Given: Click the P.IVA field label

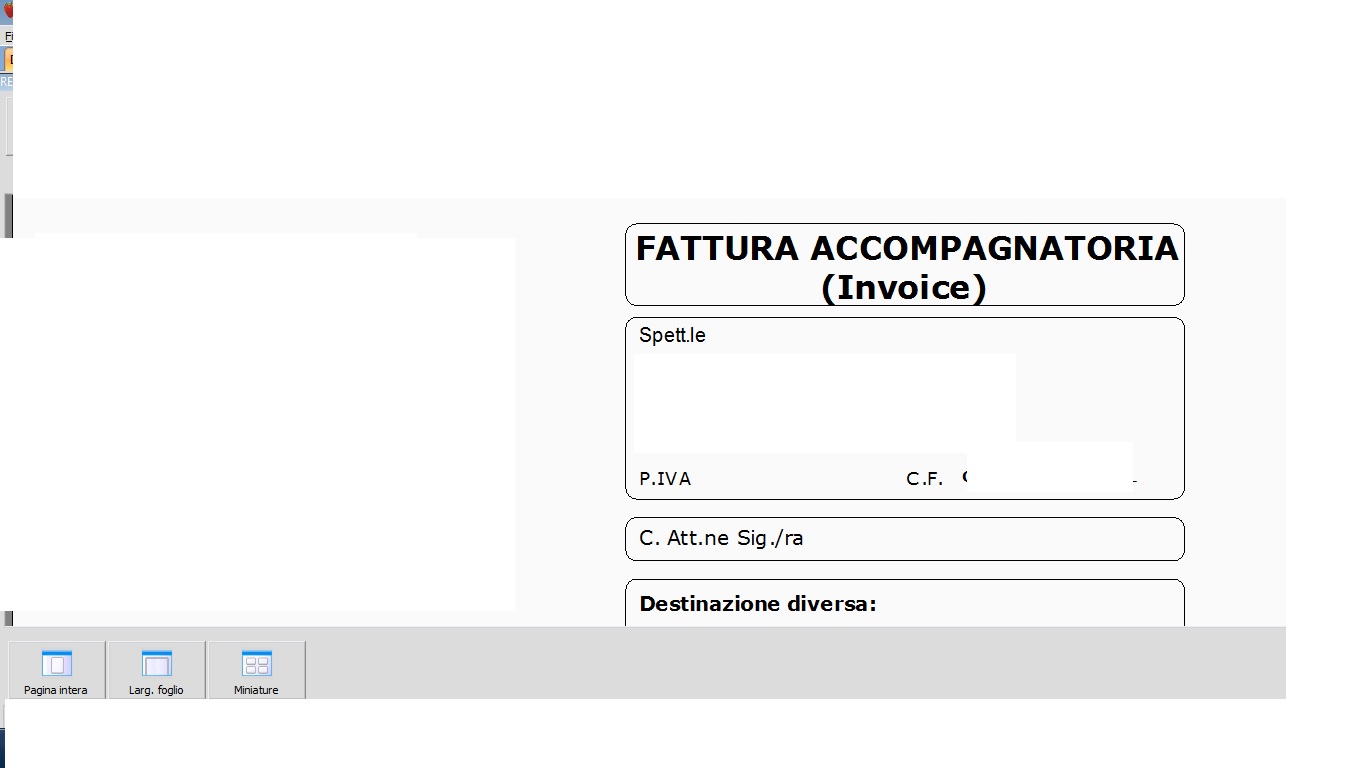Looking at the screenshot, I should [665, 479].
